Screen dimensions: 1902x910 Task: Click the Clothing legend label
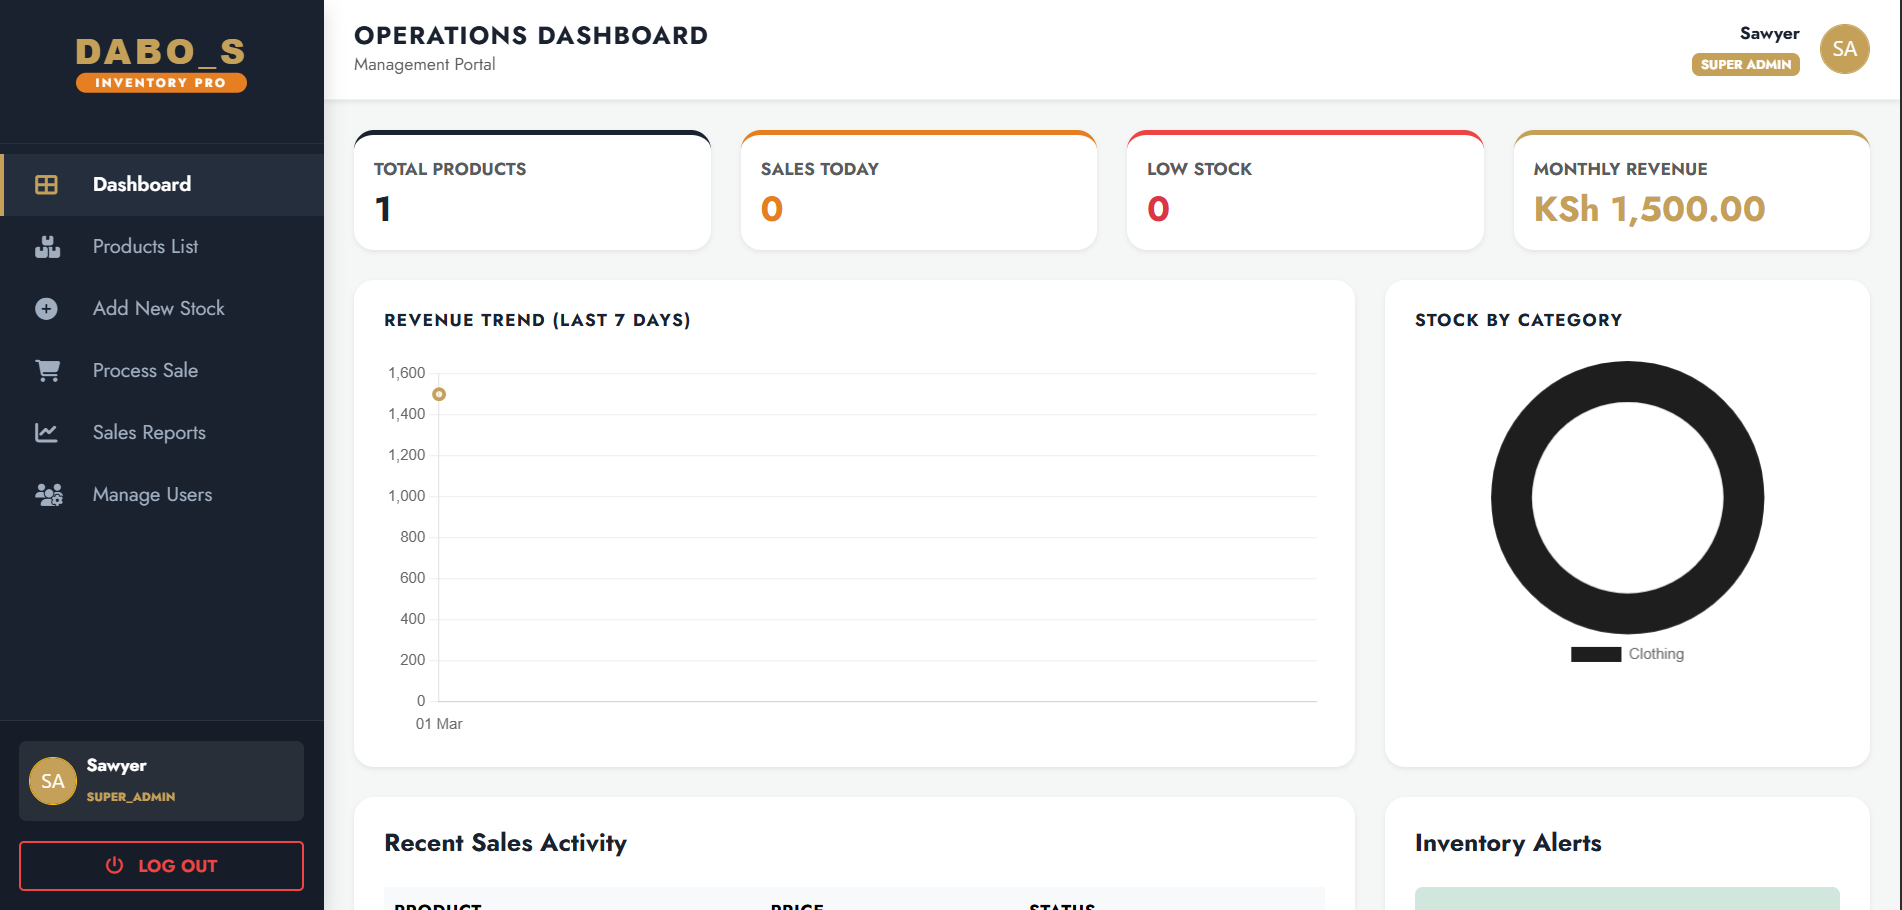(1656, 654)
